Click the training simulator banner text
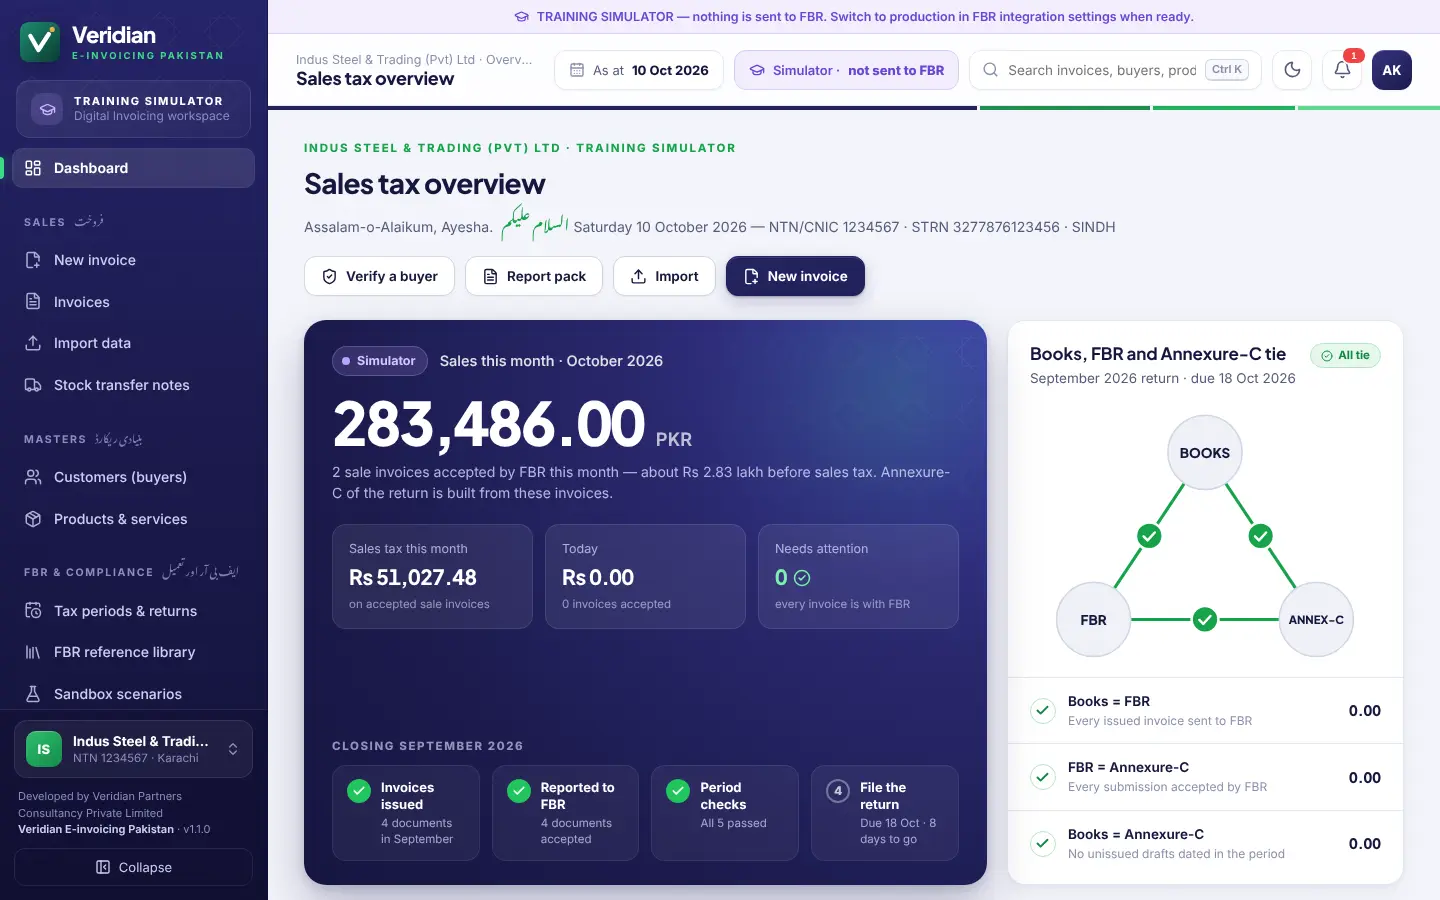1440x900 pixels. click(x=865, y=17)
